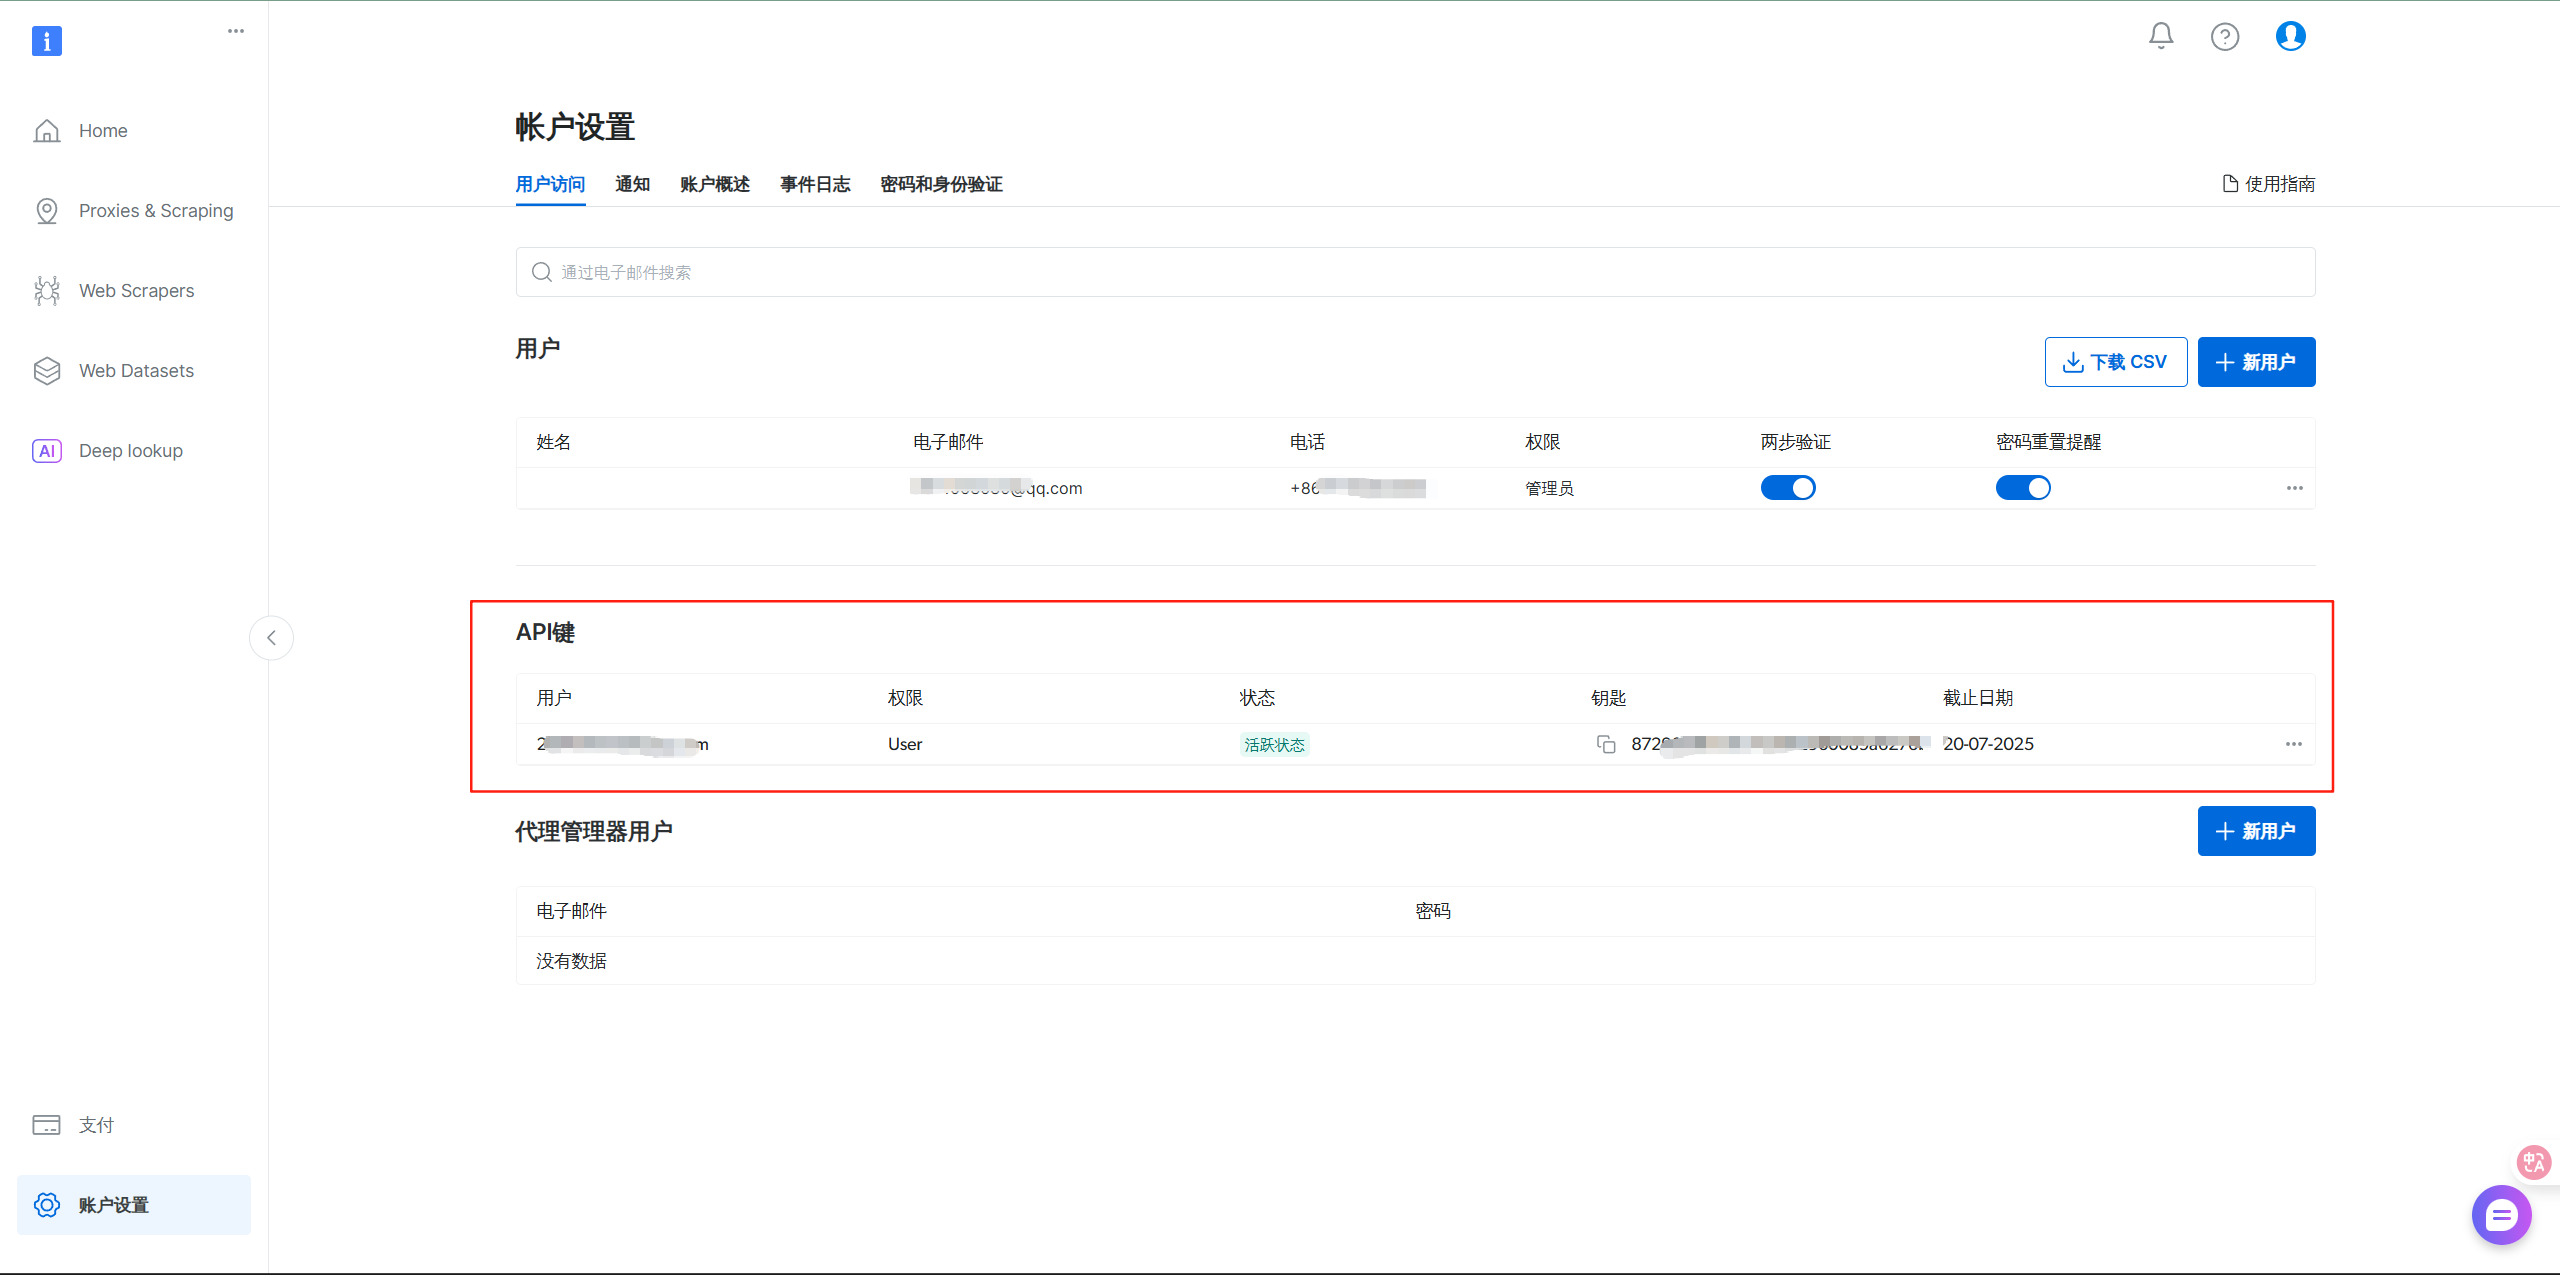Open more options for admin user row
The width and height of the screenshot is (2560, 1275).
tap(2294, 488)
